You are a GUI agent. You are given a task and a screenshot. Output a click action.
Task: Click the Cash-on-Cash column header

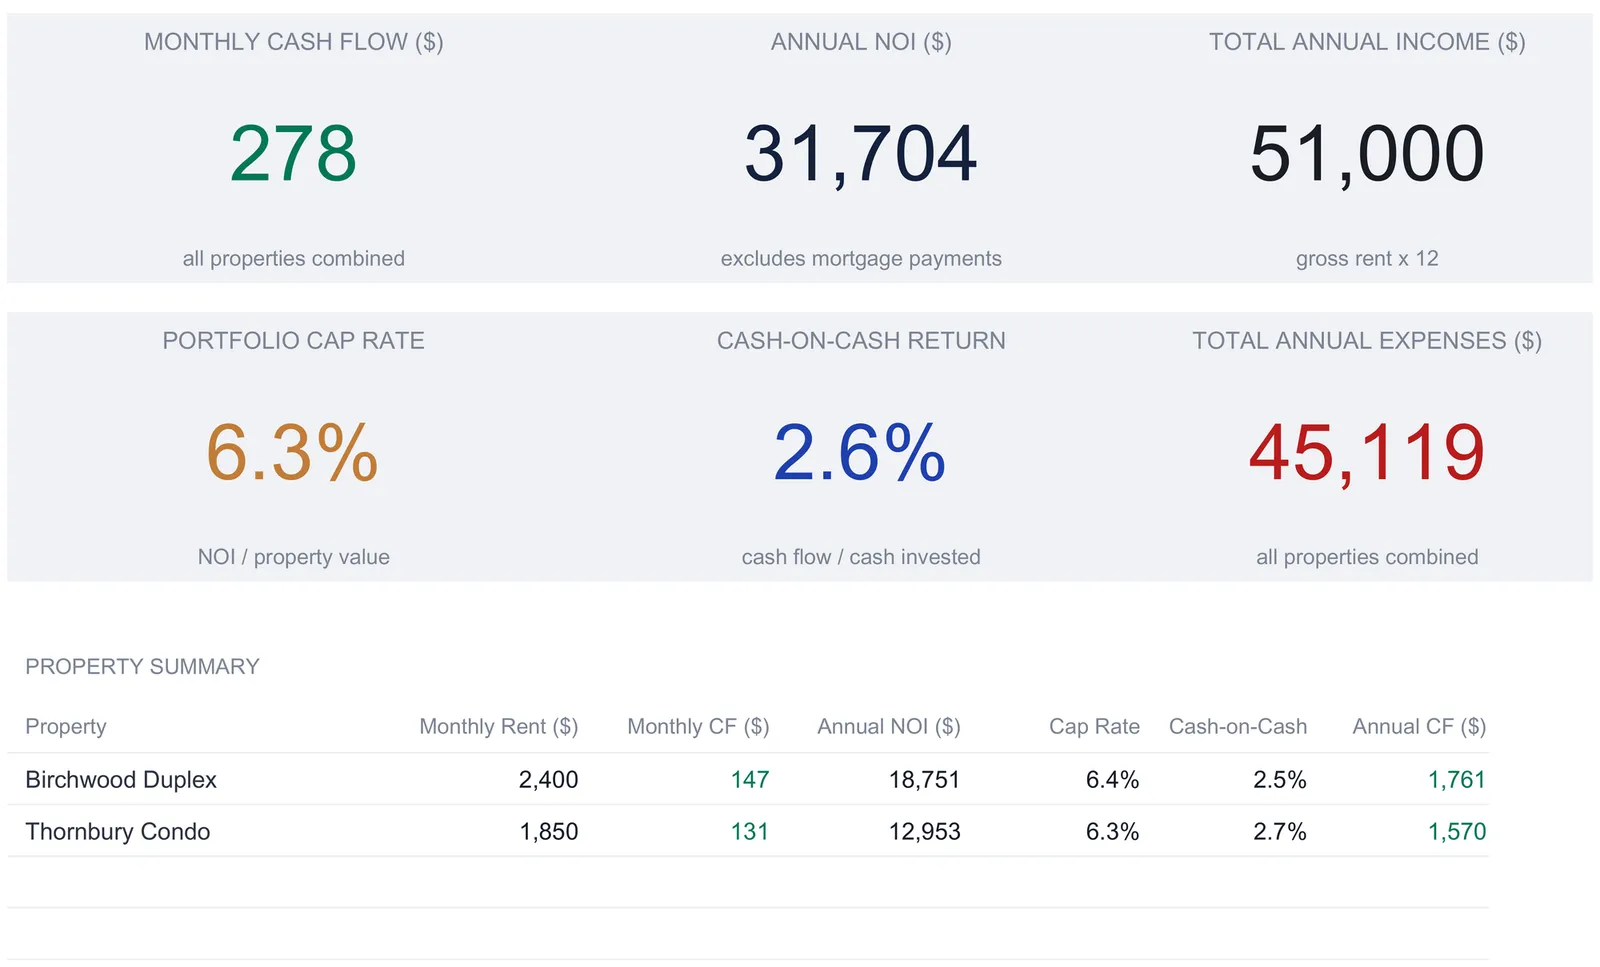pyautogui.click(x=1238, y=727)
